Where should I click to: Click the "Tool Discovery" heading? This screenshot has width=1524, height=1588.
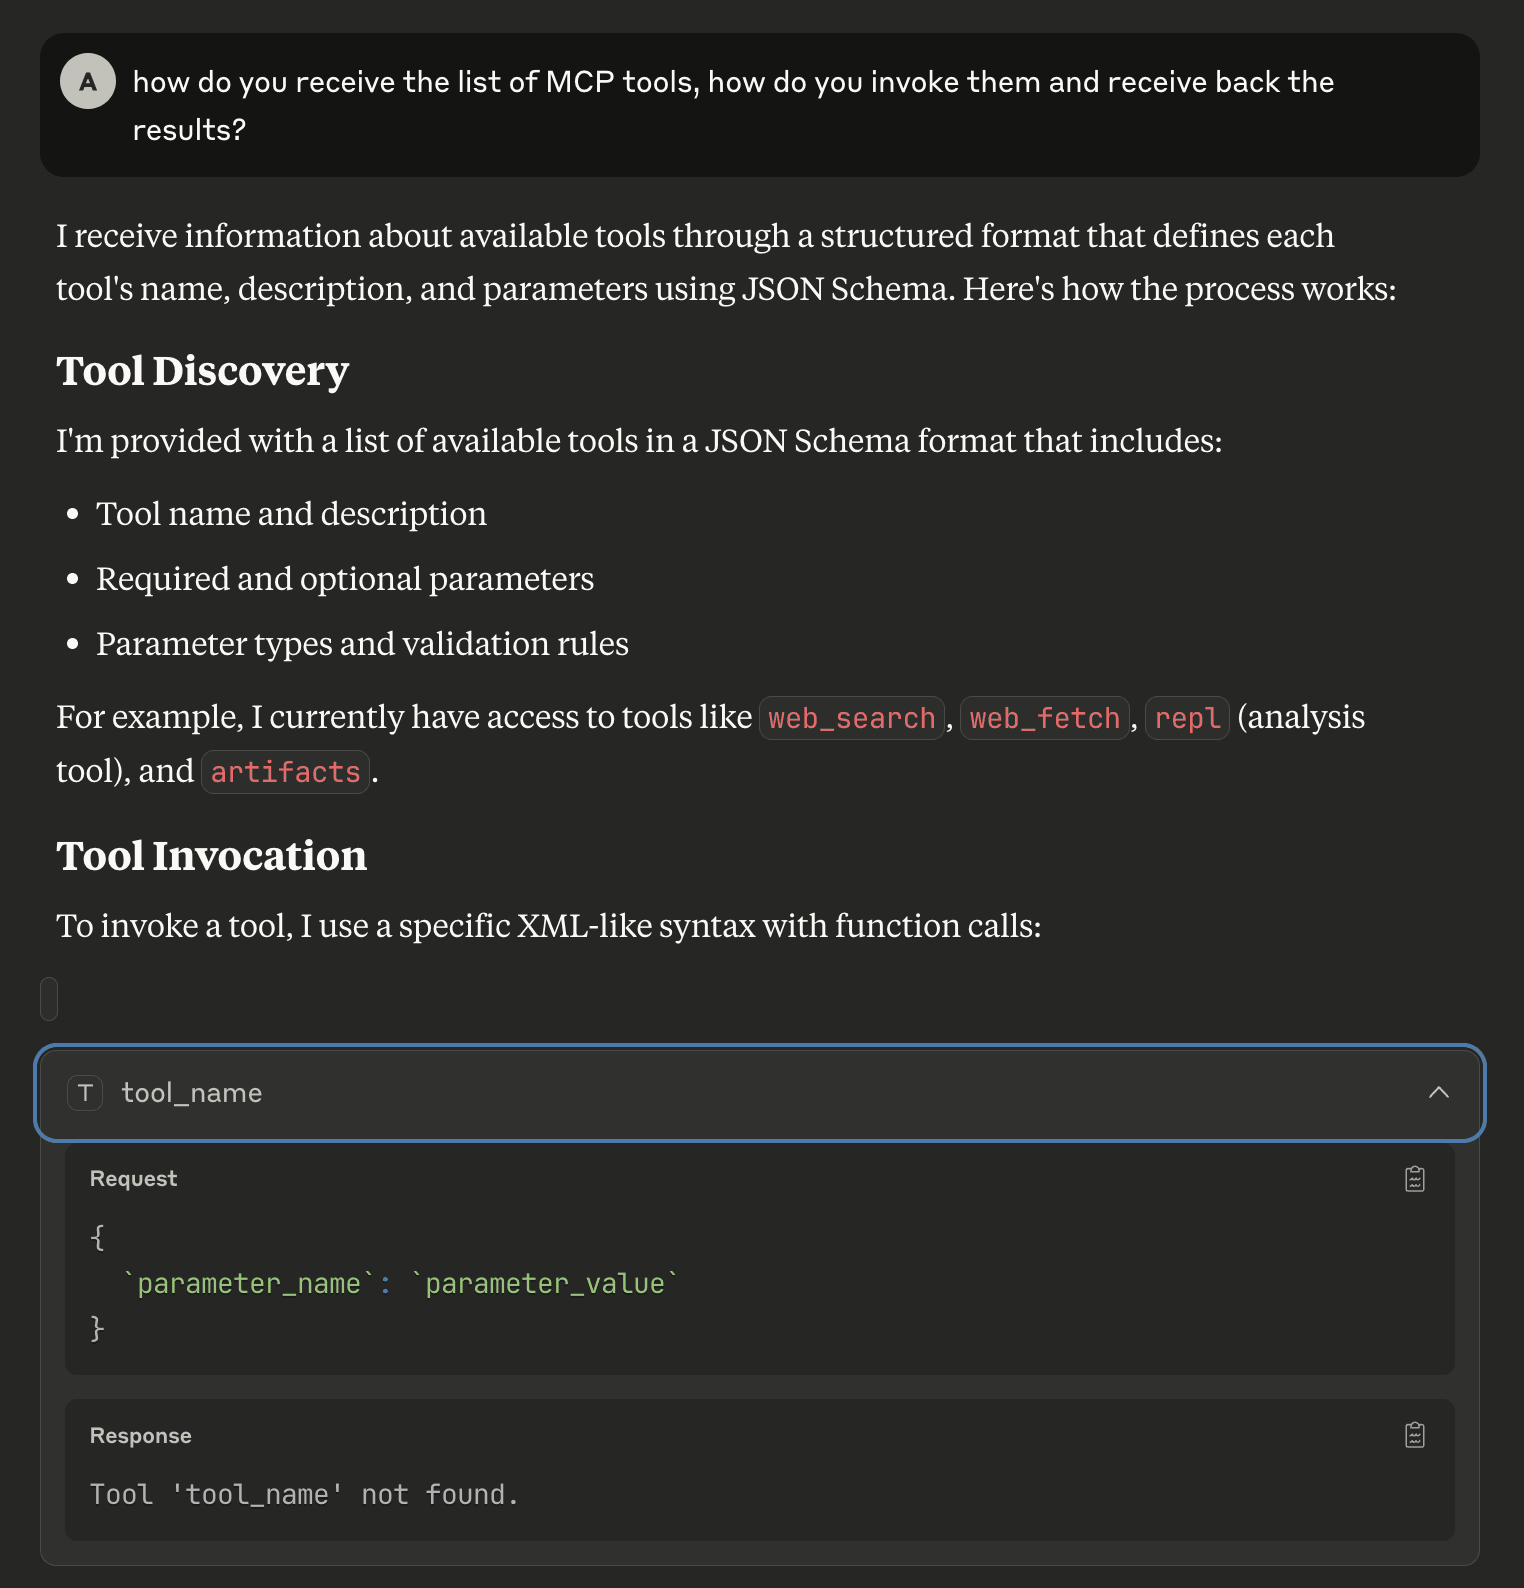202,371
